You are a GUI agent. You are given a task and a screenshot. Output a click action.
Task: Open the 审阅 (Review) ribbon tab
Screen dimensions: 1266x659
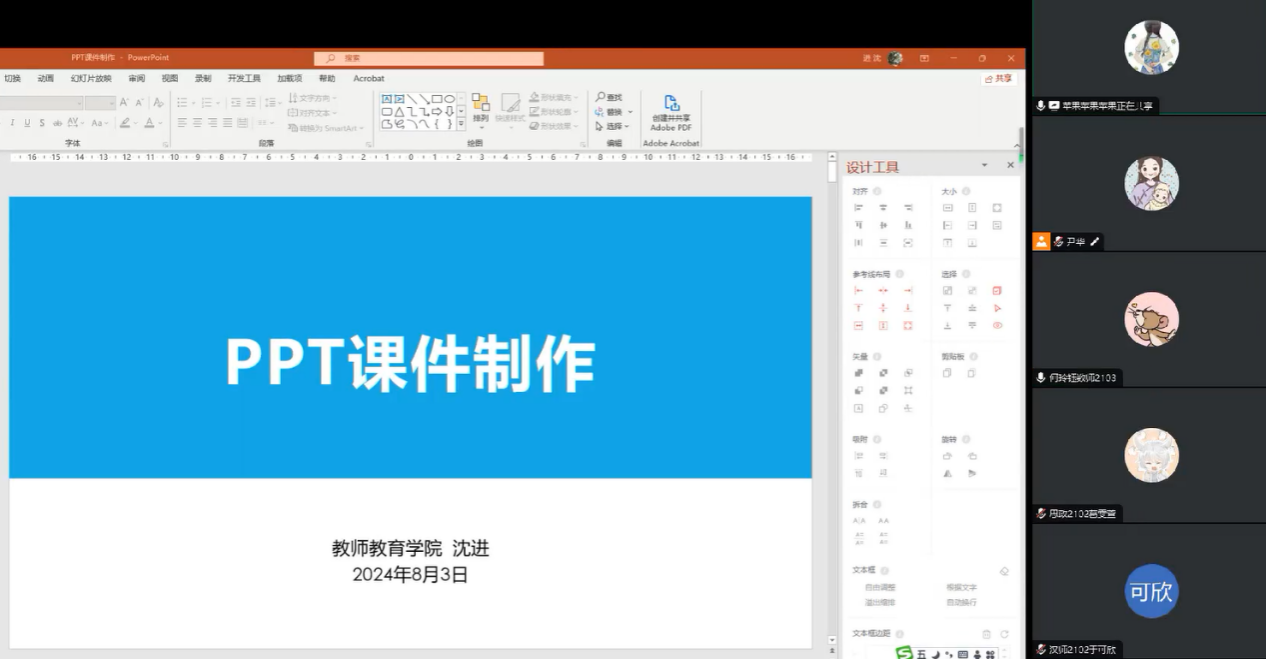pos(136,78)
